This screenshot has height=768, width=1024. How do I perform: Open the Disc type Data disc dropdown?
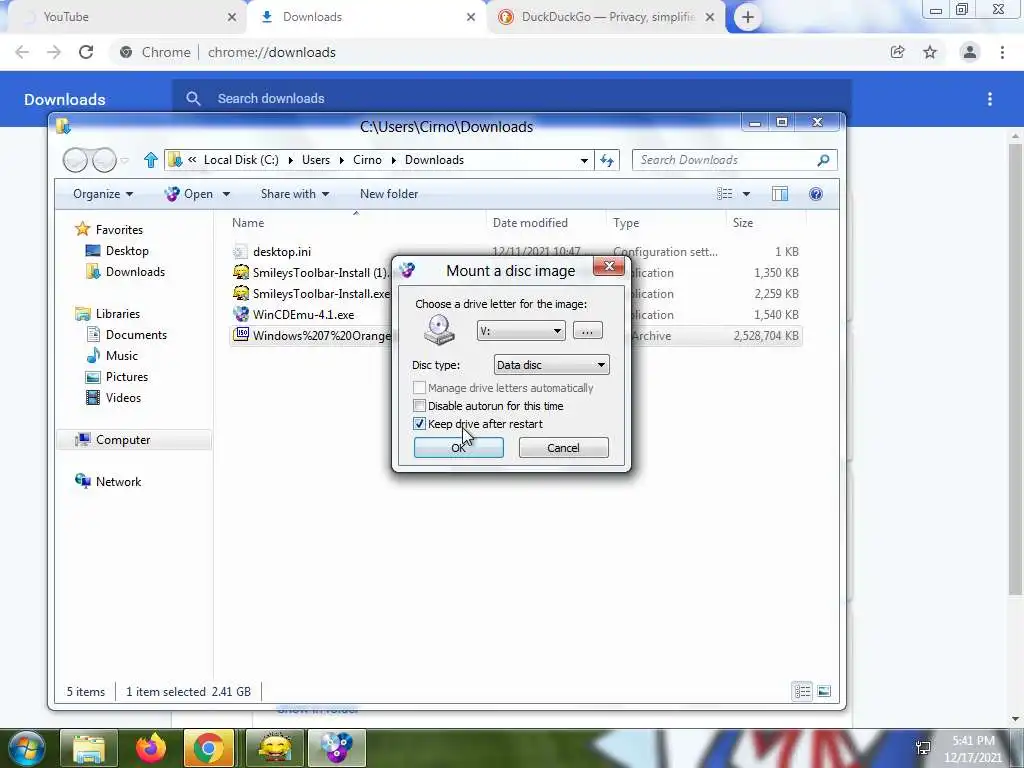coord(551,364)
